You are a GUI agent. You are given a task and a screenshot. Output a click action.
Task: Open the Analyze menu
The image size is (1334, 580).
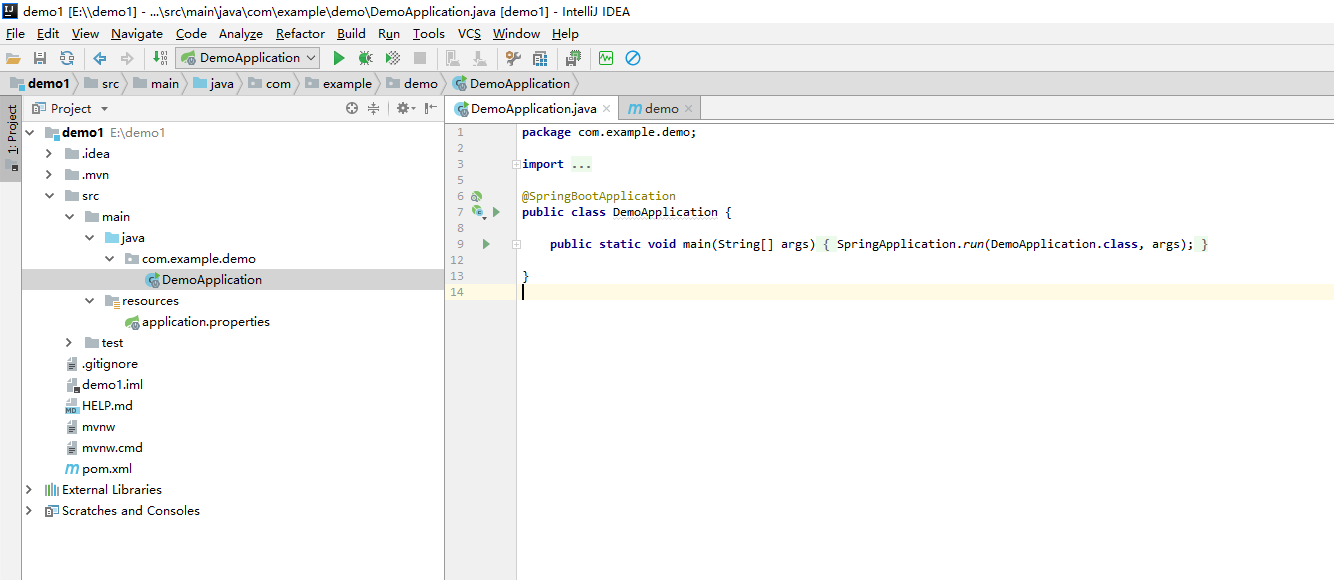tap(241, 34)
